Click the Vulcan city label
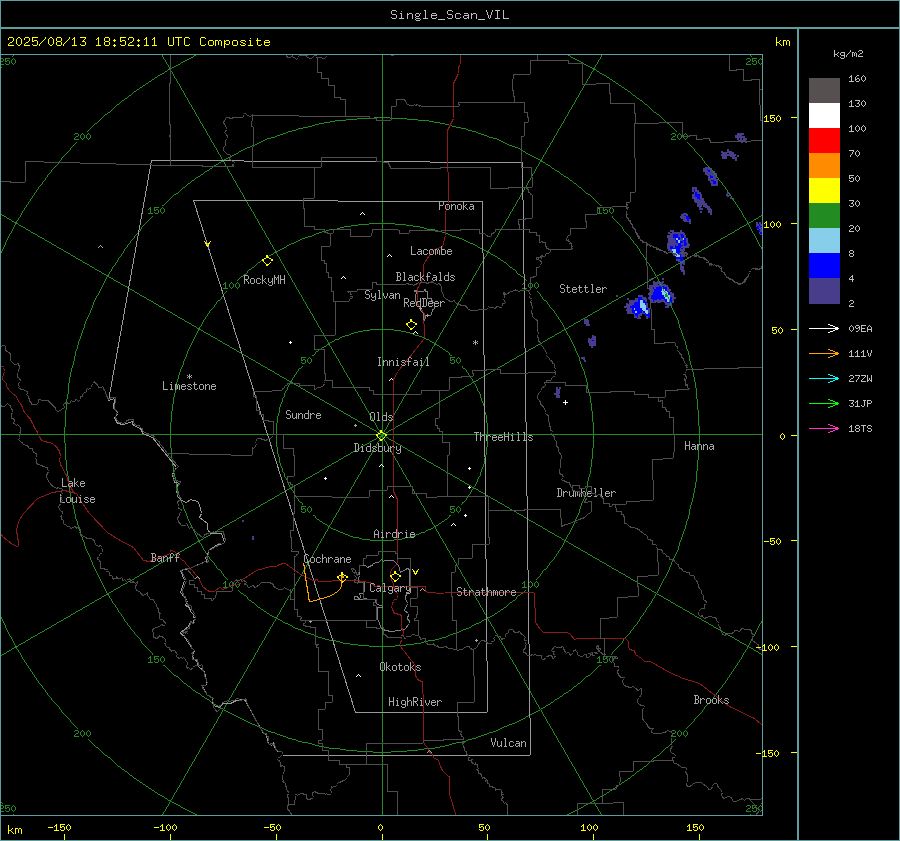This screenshot has width=900, height=841. point(508,742)
